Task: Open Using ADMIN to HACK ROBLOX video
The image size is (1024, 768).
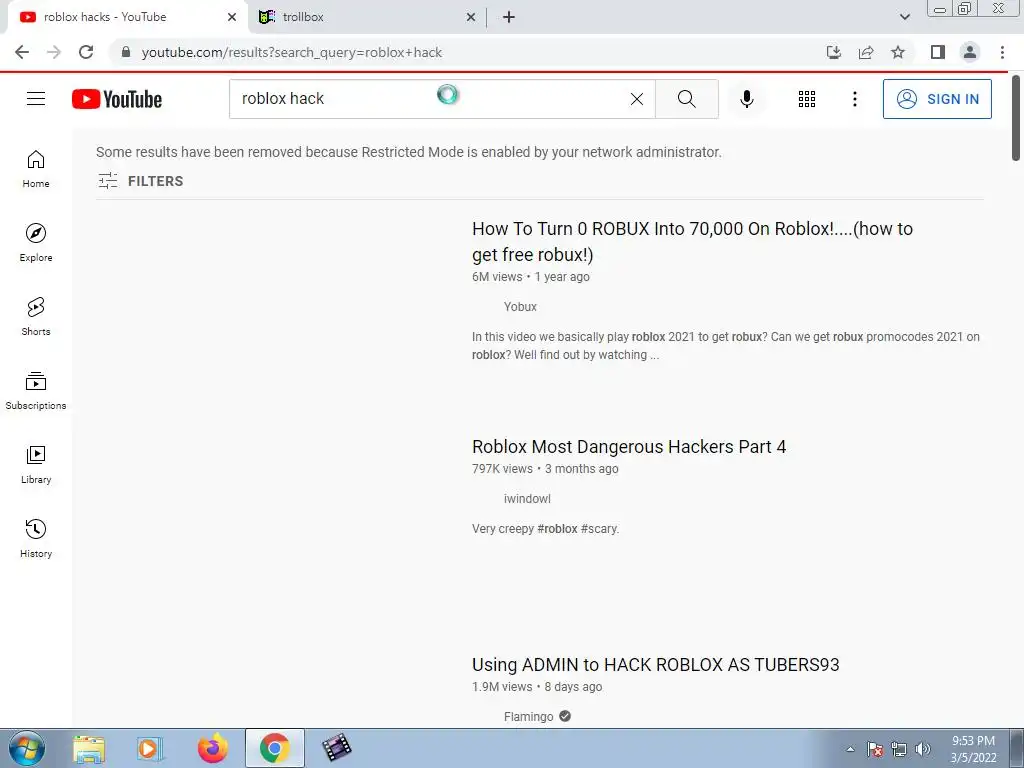Action: pos(656,665)
